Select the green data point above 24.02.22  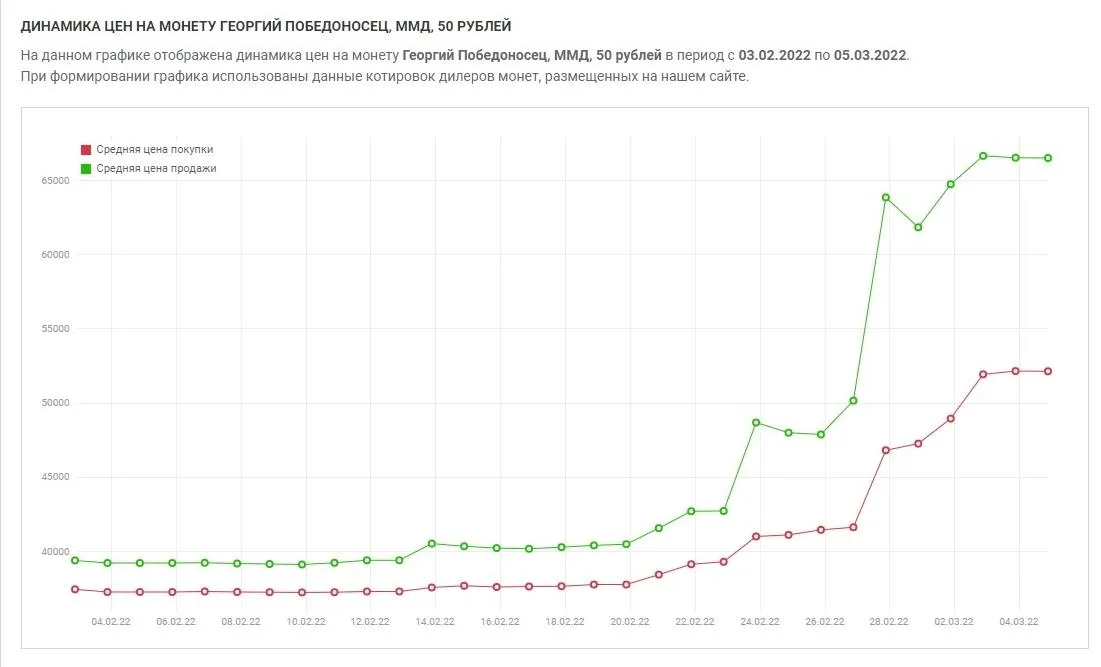coord(756,422)
